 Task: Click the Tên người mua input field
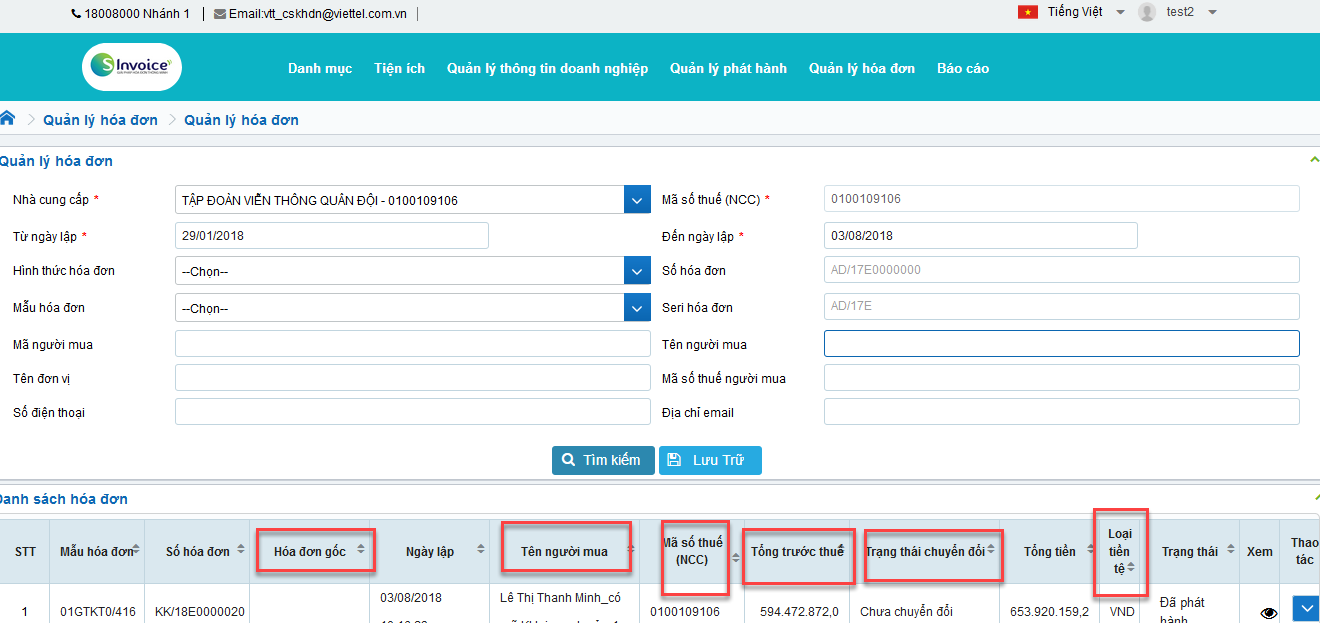[1061, 344]
